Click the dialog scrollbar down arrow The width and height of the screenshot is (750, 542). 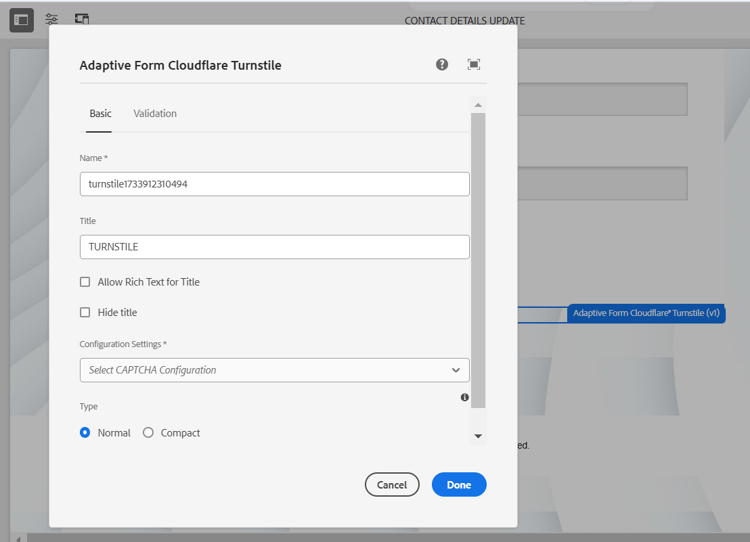(478, 436)
